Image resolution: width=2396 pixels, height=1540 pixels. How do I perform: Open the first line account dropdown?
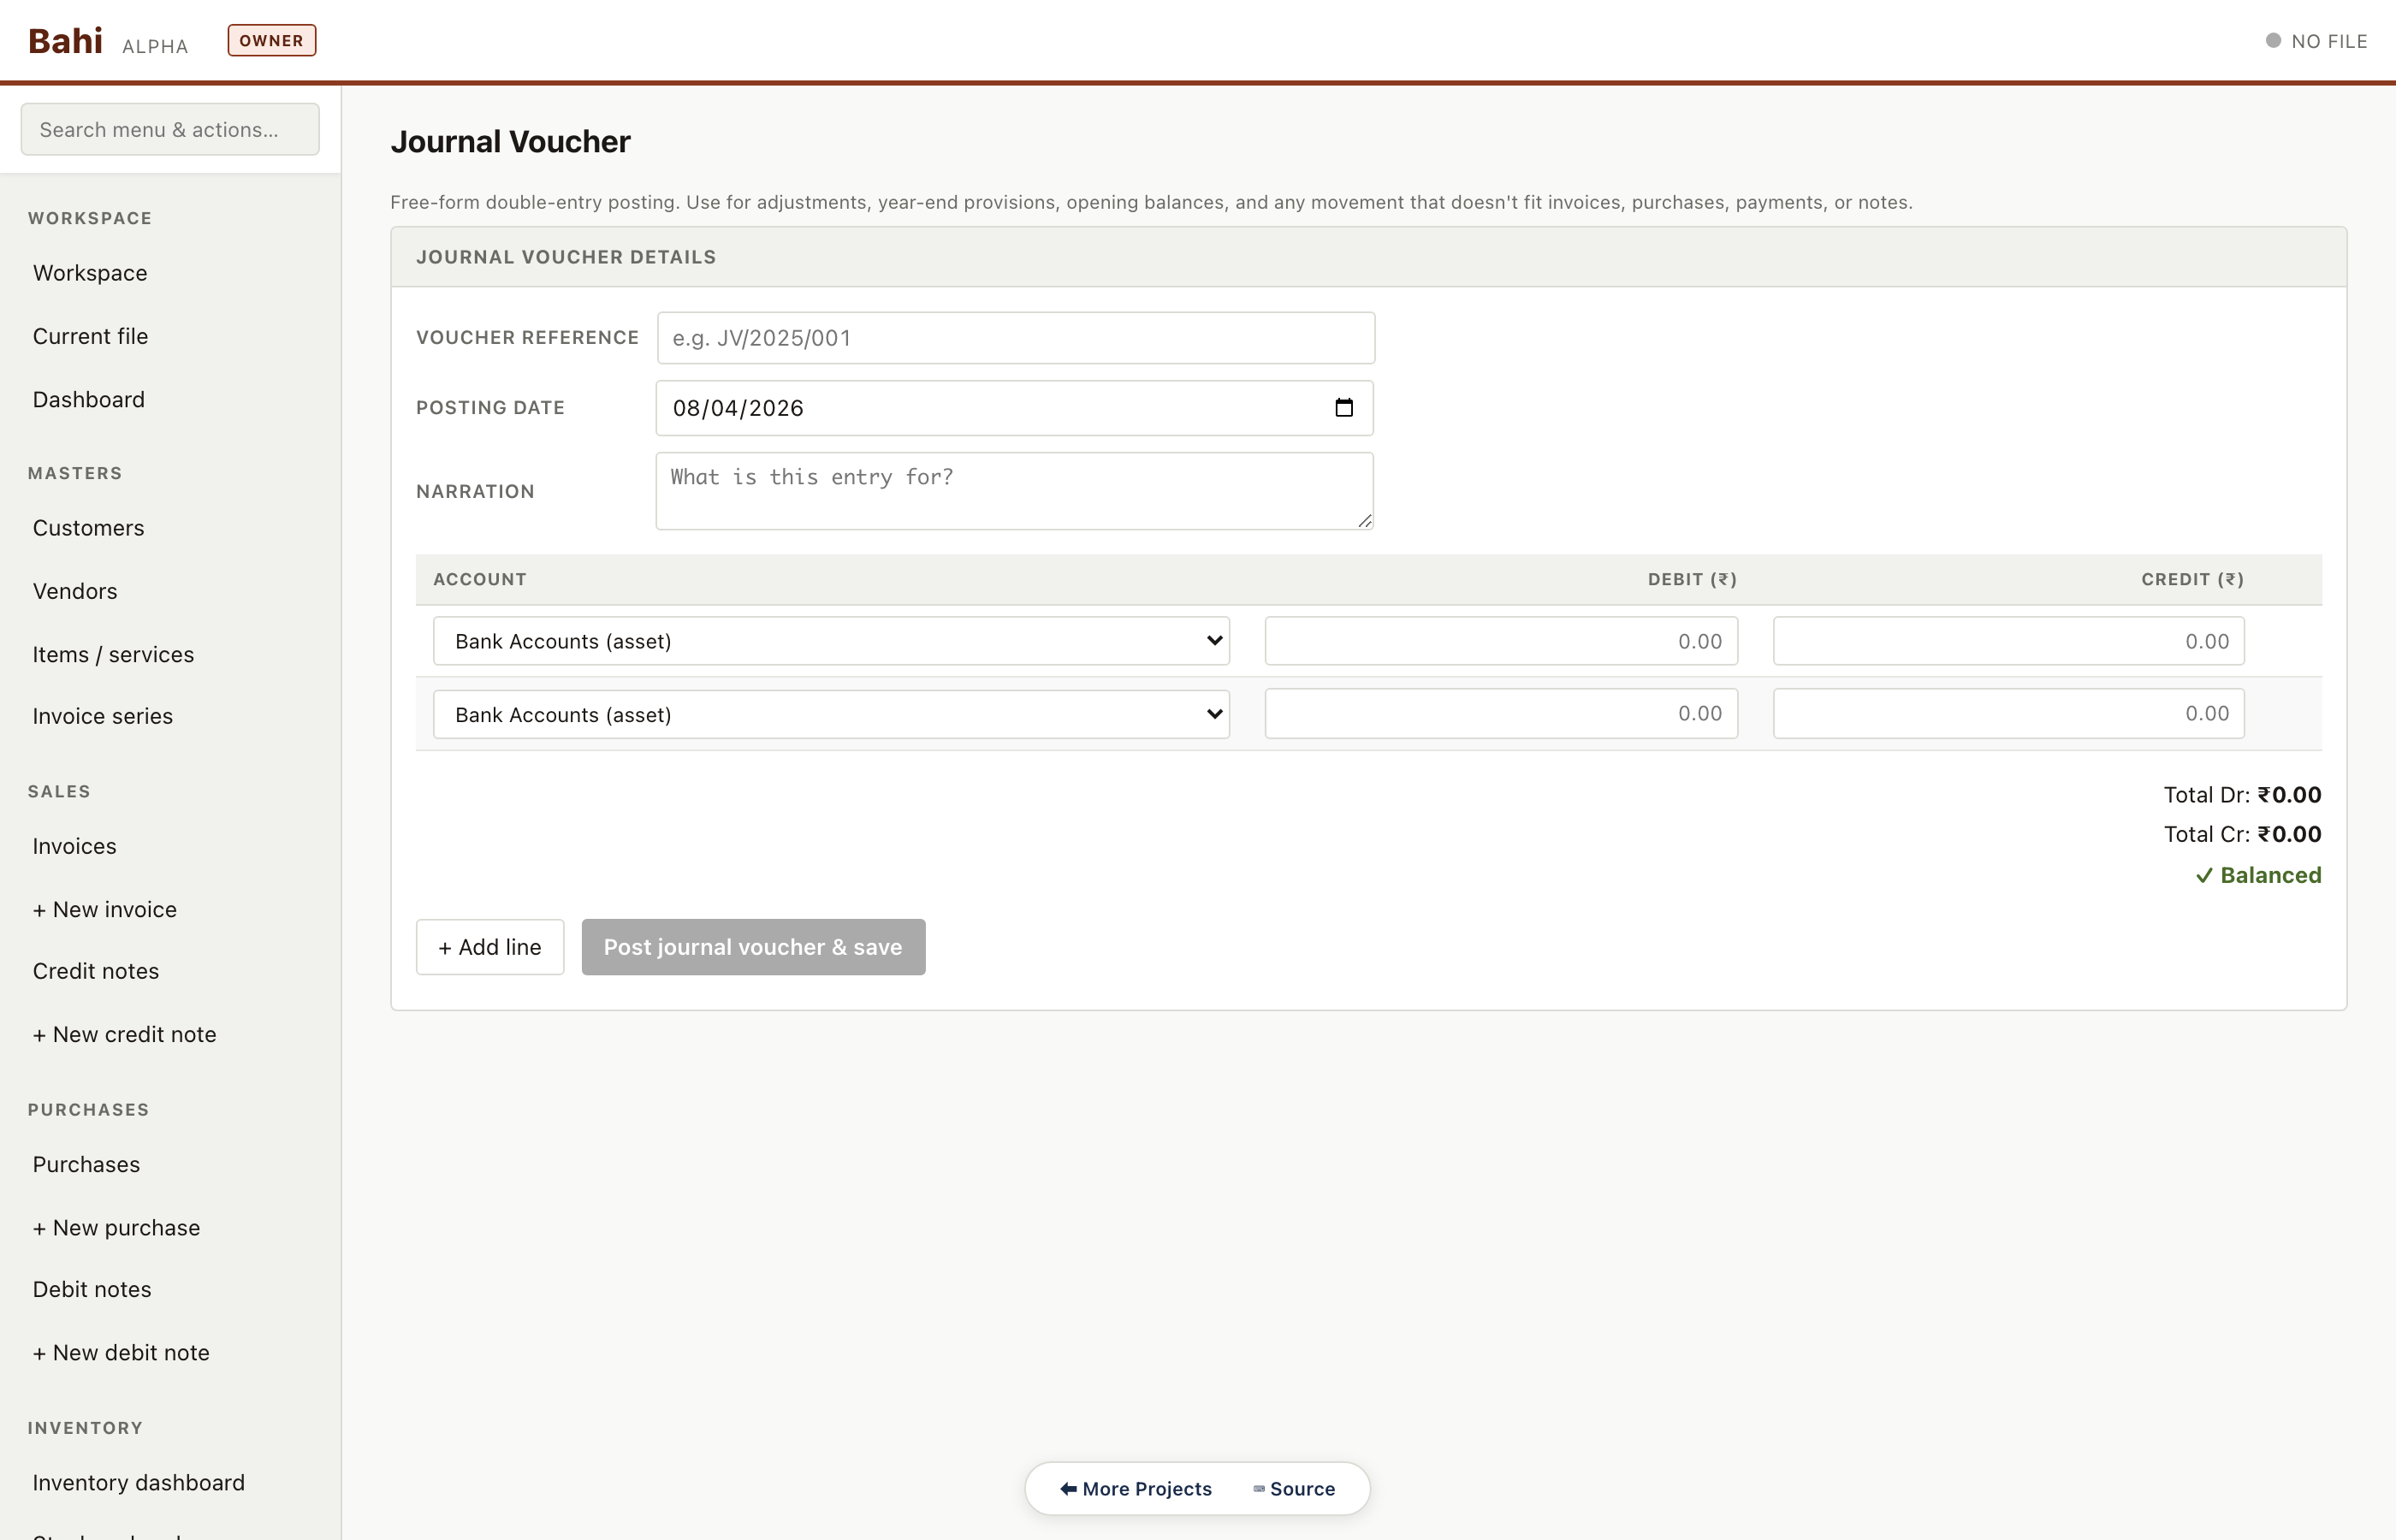click(830, 641)
